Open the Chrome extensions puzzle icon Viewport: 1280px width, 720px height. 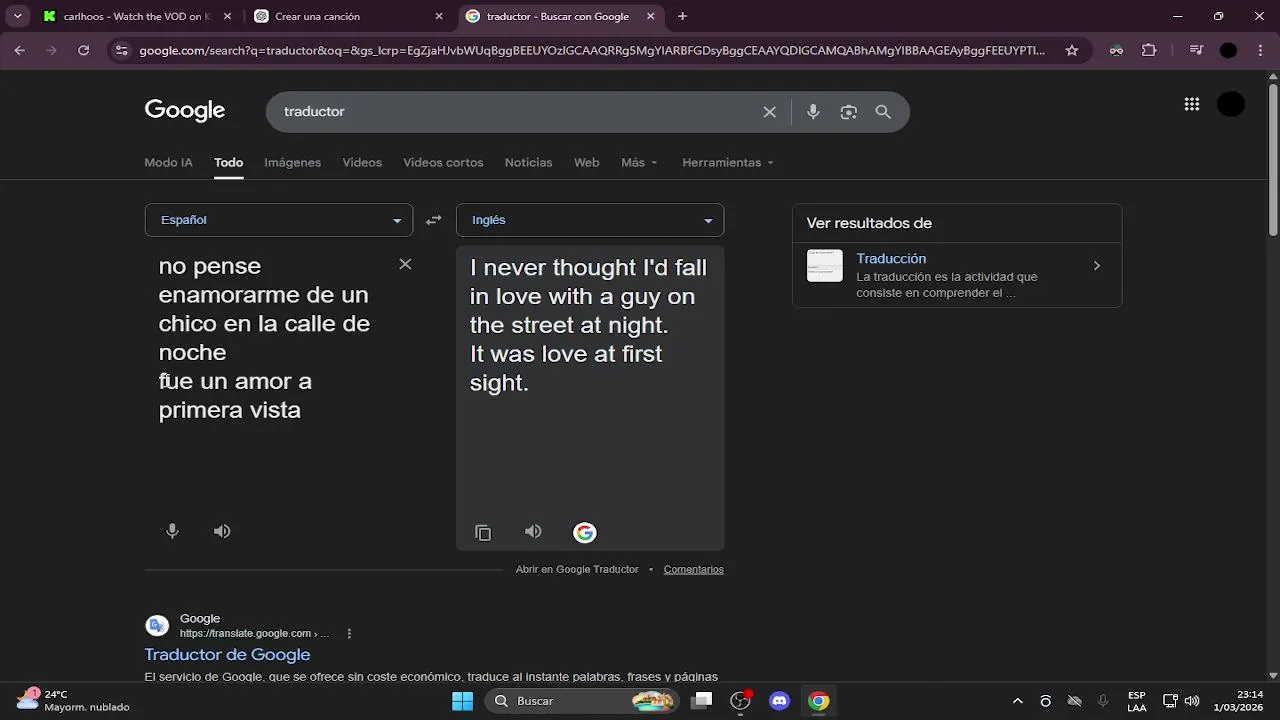(1149, 50)
